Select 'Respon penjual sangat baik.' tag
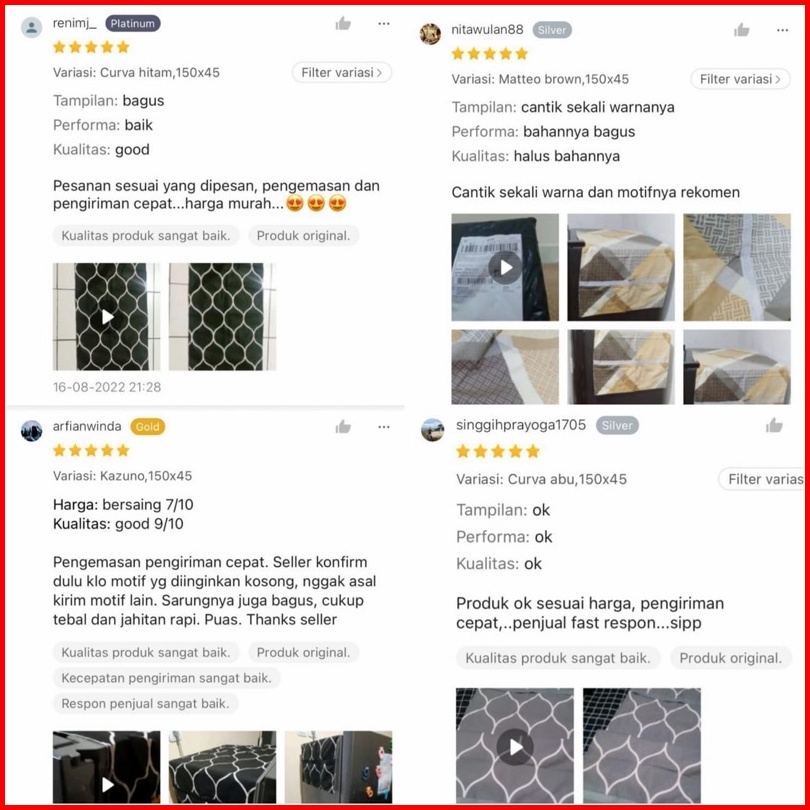This screenshot has width=810, height=810. coord(145,704)
